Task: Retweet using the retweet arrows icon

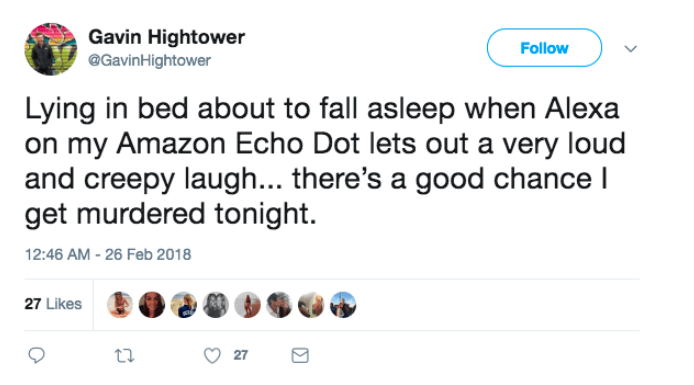Action: (124, 355)
